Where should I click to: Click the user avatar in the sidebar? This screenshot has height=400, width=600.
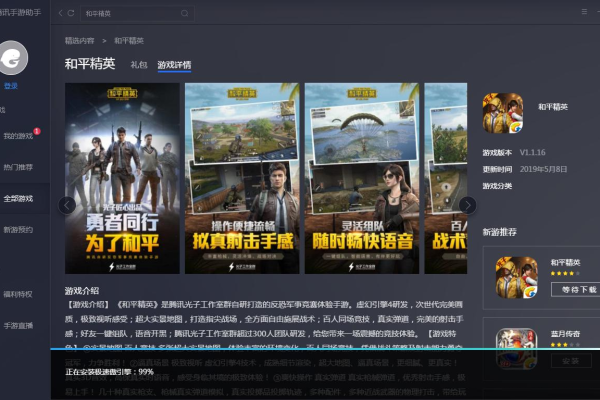click(x=13, y=58)
